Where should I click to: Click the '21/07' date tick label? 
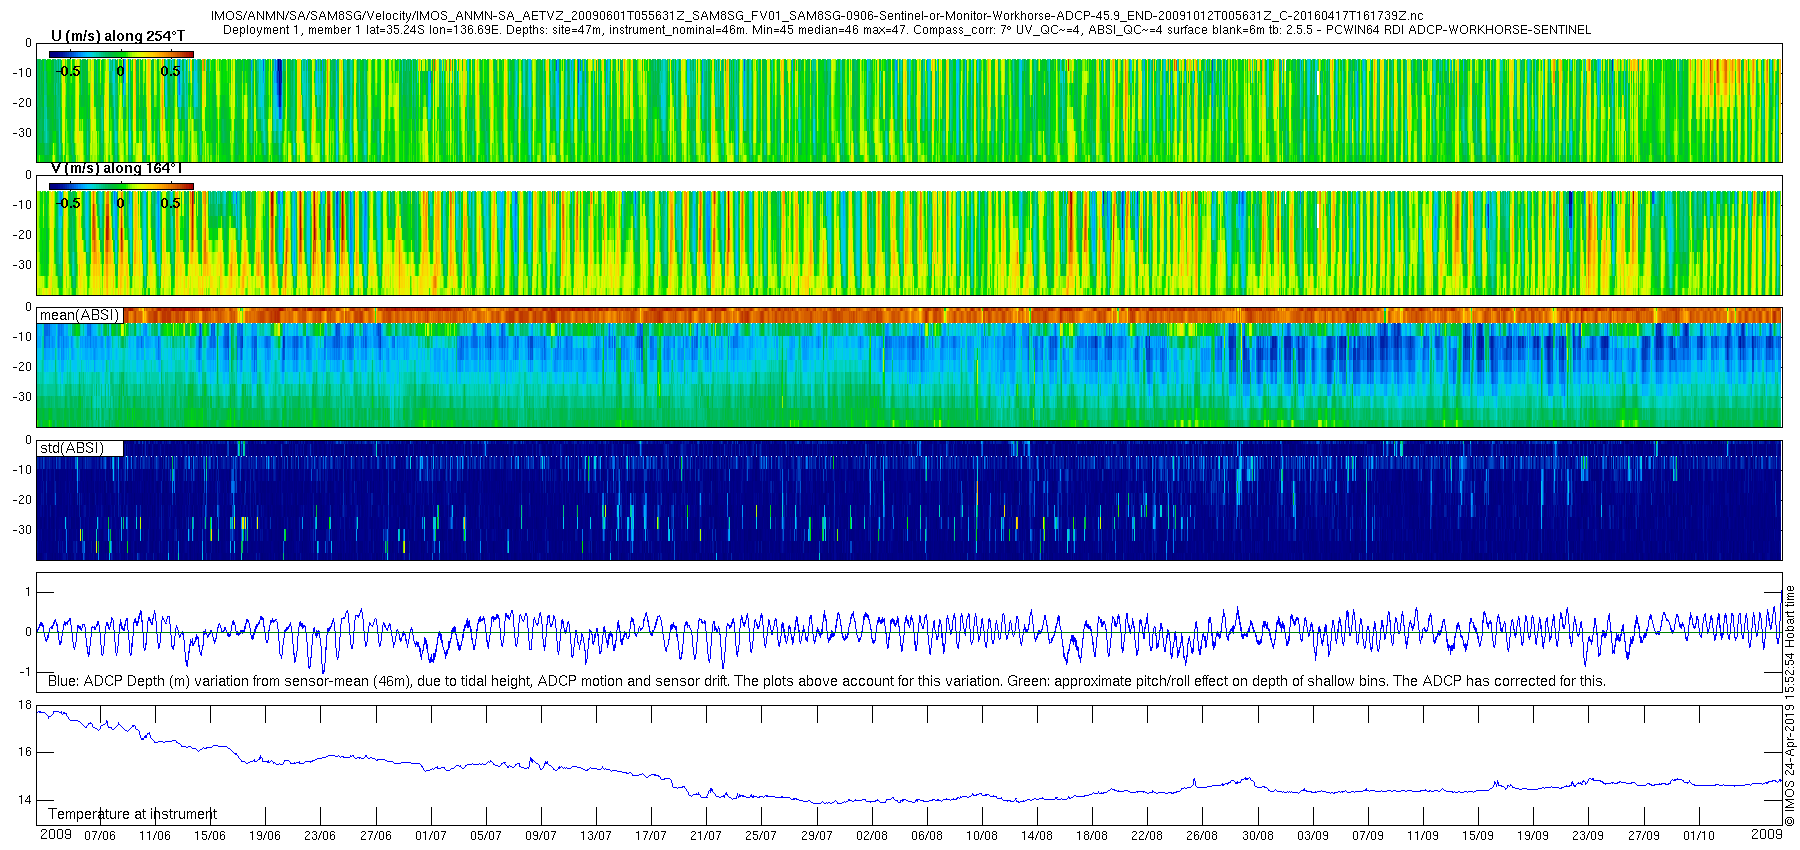(706, 836)
